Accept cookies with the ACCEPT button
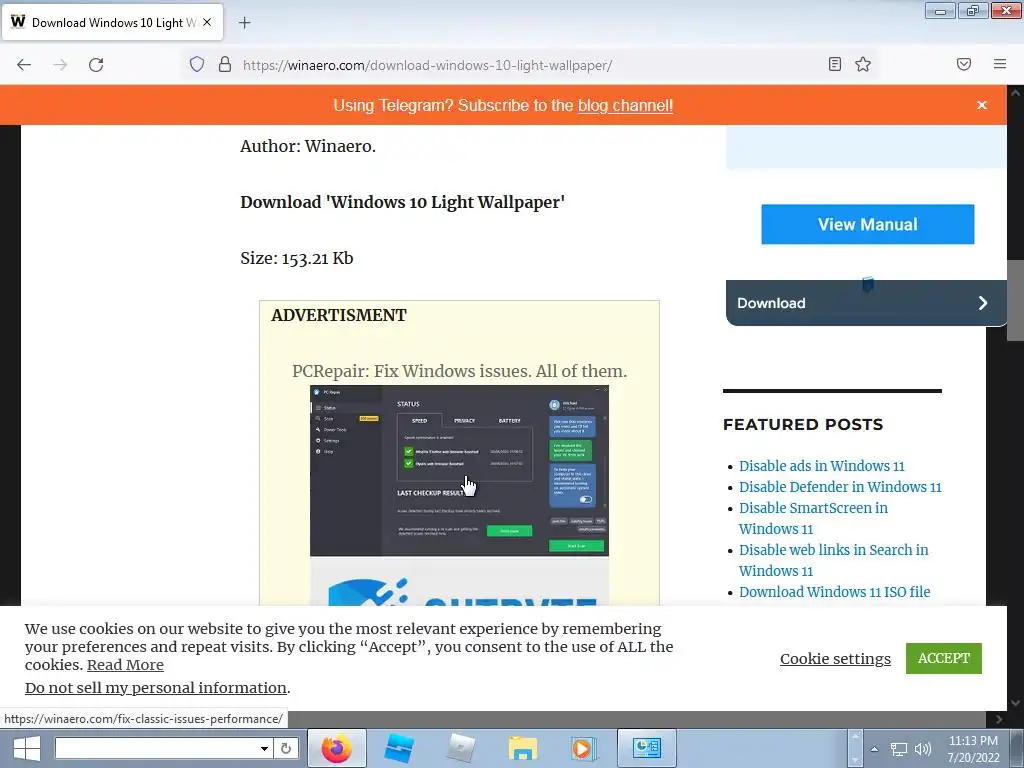The width and height of the screenshot is (1024, 768). (943, 658)
